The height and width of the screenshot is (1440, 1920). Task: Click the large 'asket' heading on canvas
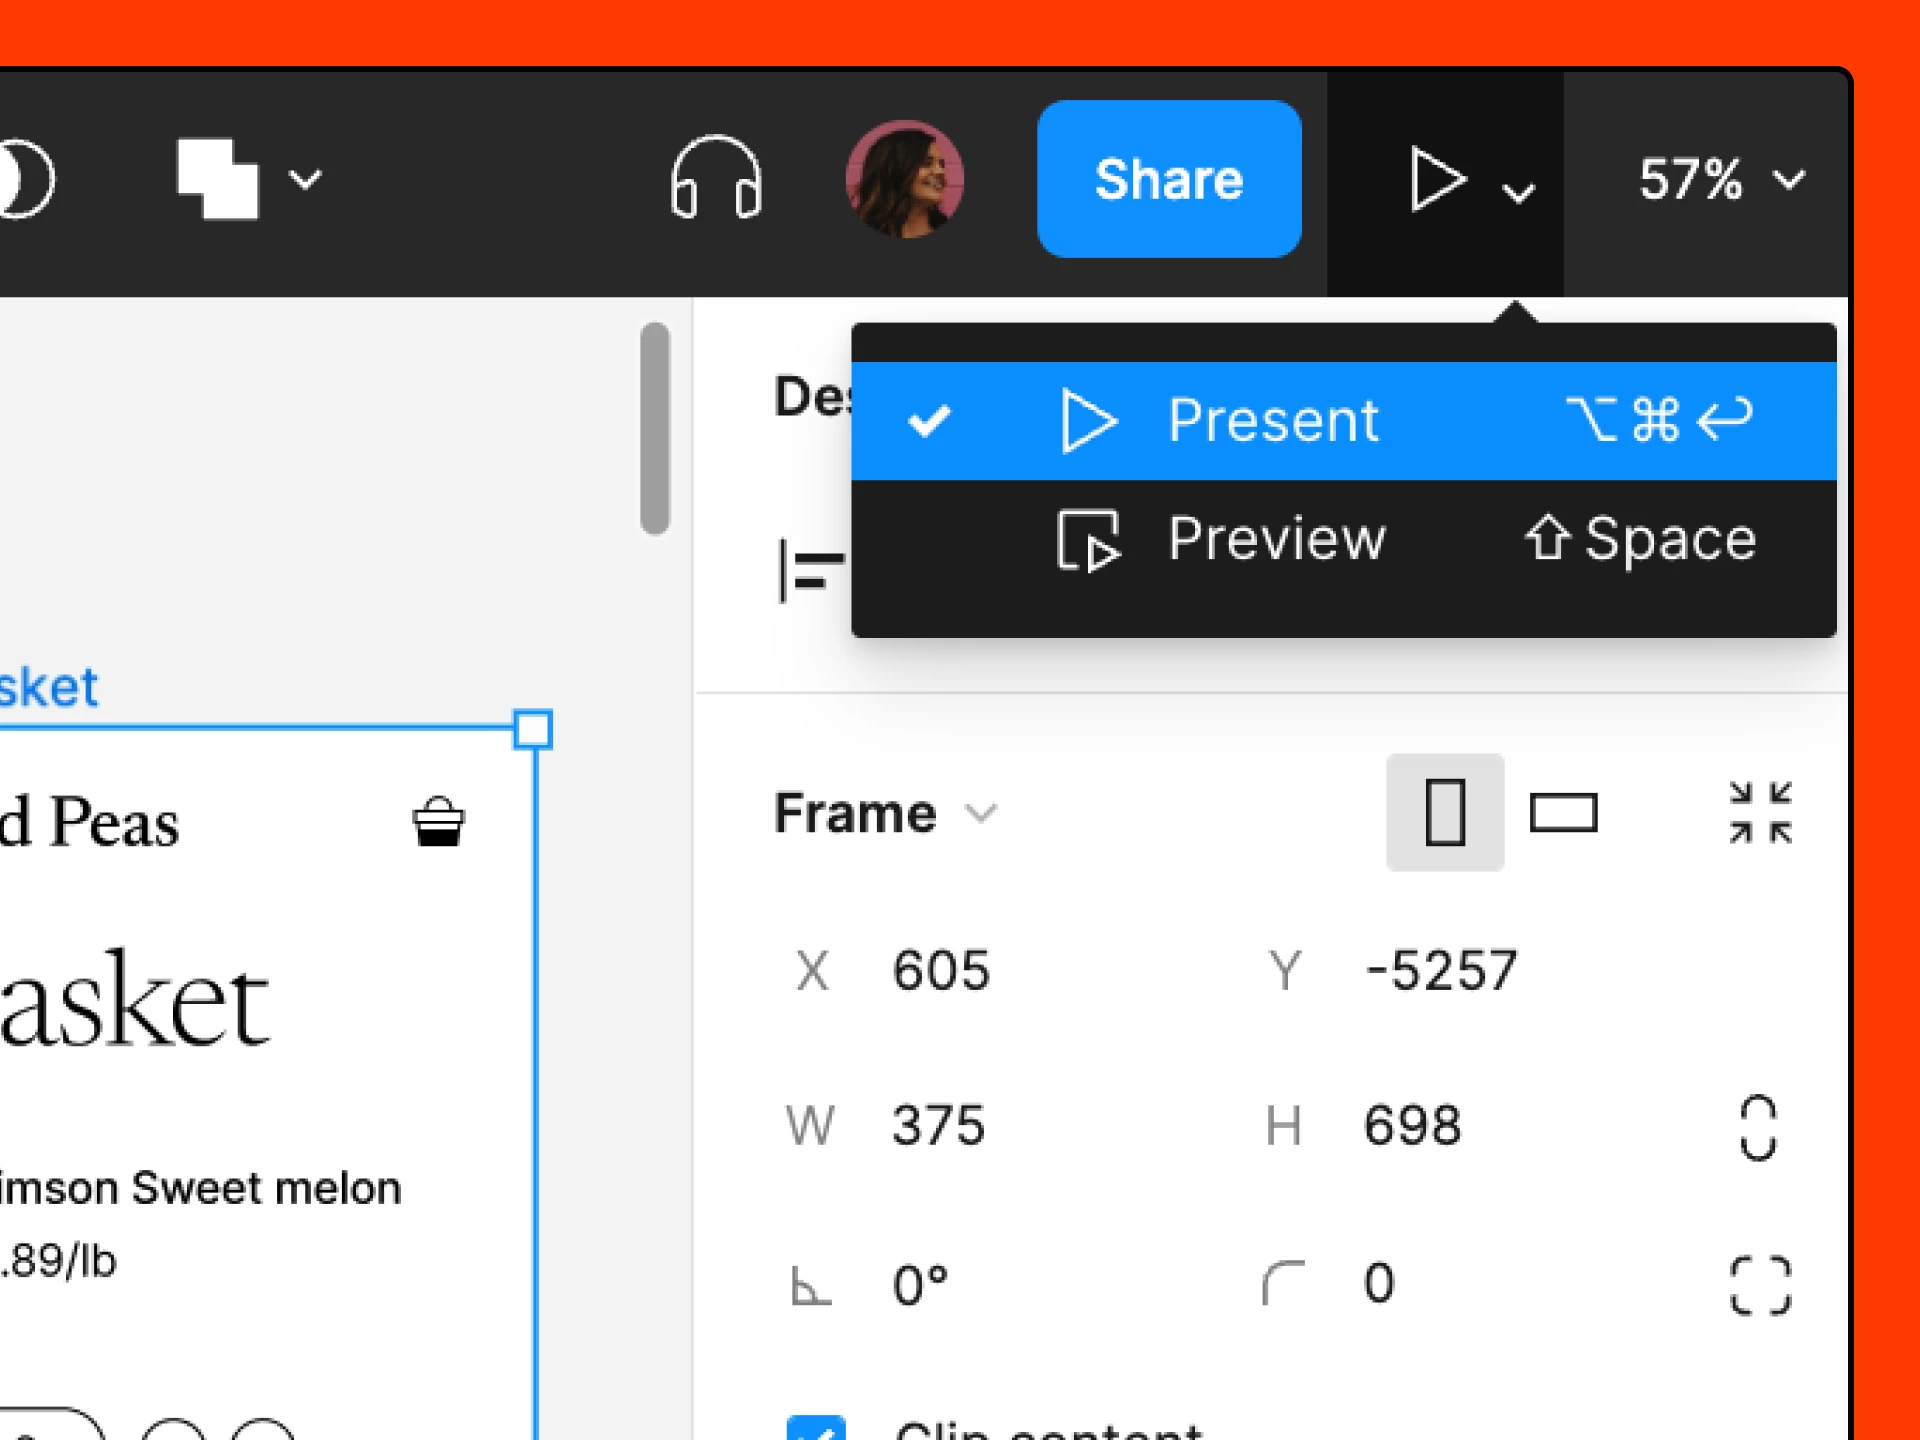(134, 1000)
